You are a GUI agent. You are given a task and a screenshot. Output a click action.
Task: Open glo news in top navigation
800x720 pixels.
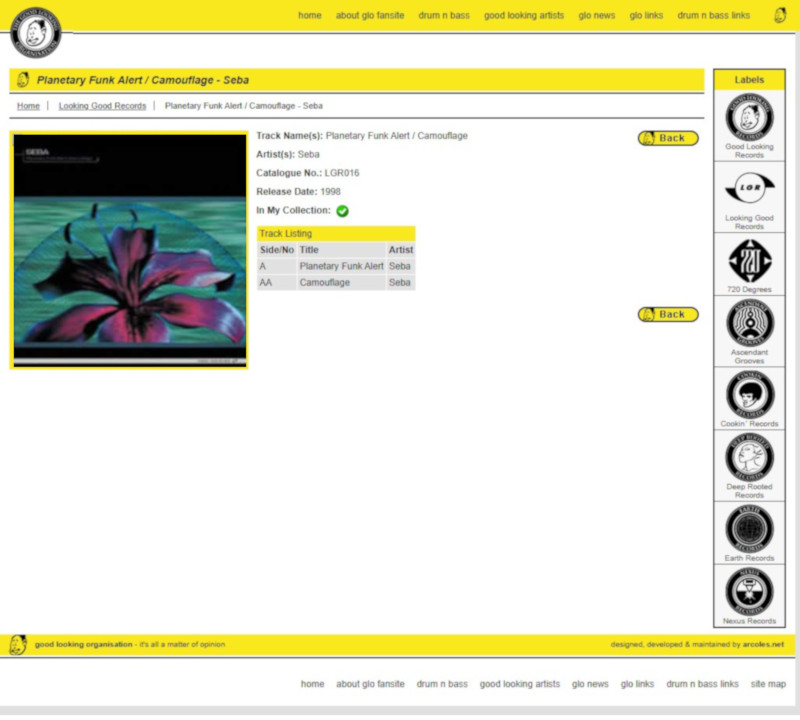[596, 15]
